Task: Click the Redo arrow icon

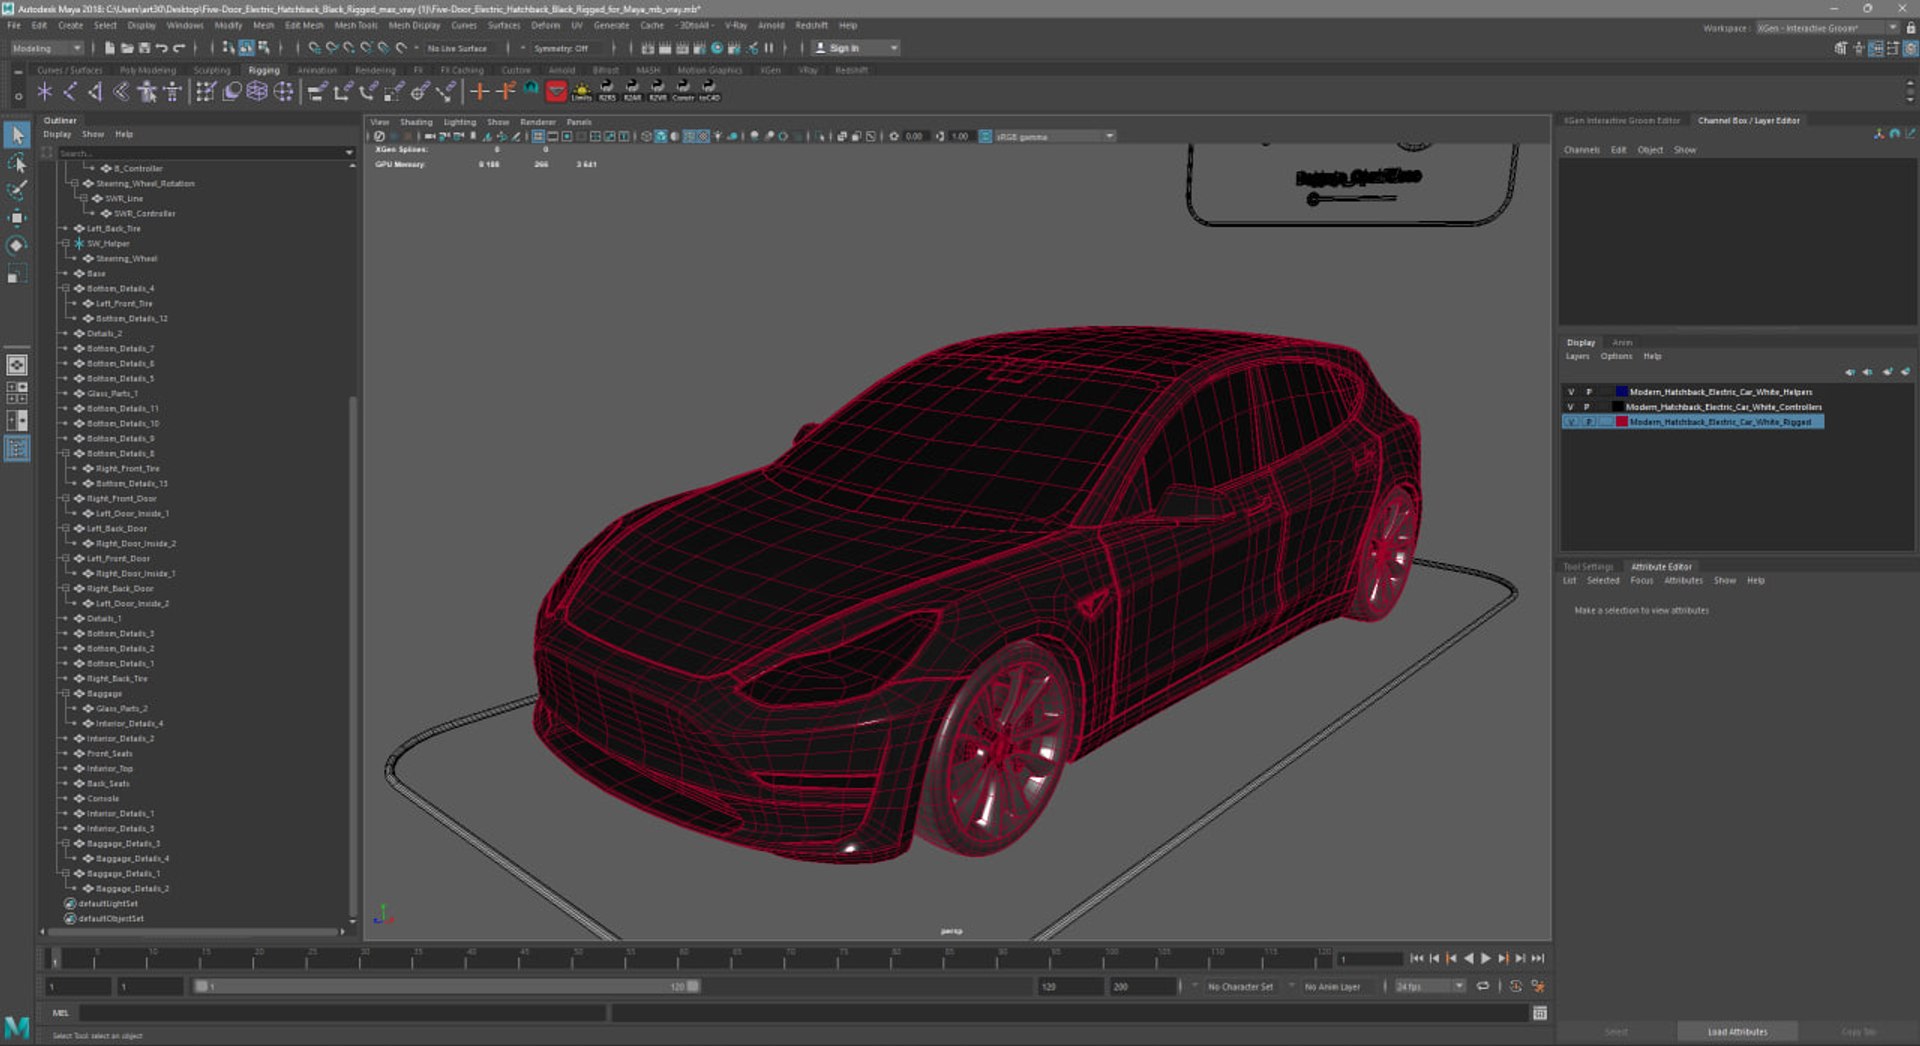Action: (x=179, y=48)
